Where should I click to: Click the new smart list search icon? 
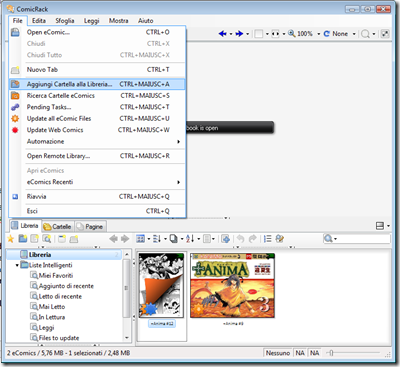47,239
